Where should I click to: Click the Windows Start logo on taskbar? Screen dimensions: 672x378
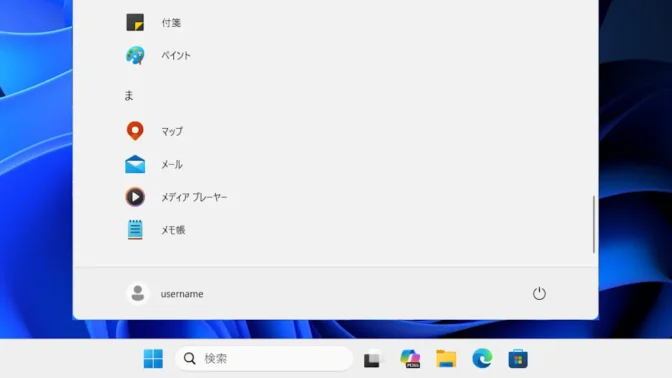pos(153,358)
